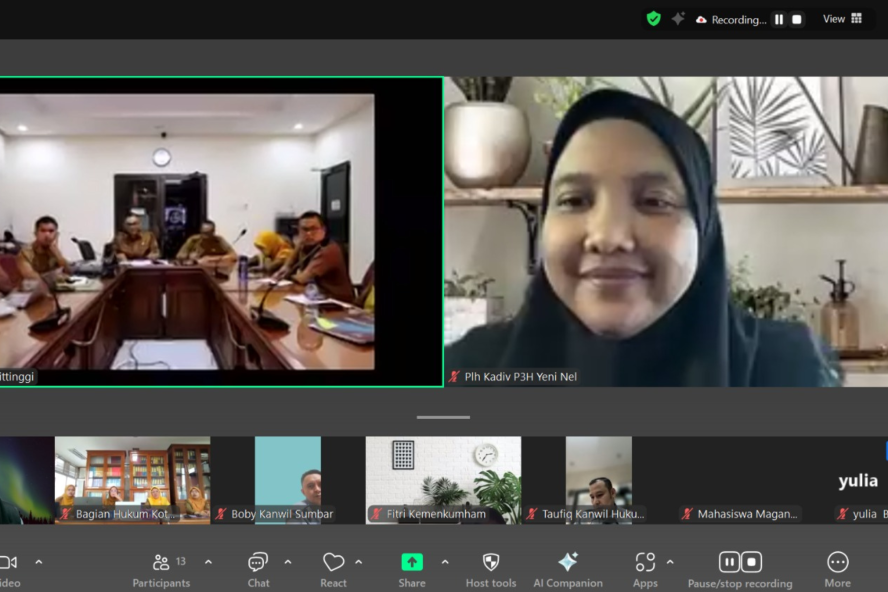The height and width of the screenshot is (592, 888).
Task: Pause the recording from the top bar
Action: point(779,19)
